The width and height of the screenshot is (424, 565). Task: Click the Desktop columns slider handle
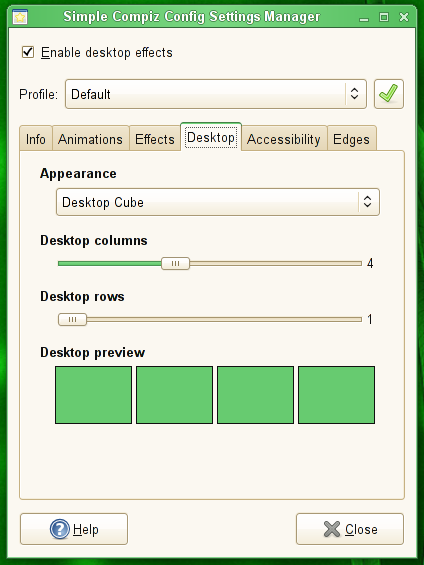(x=175, y=263)
